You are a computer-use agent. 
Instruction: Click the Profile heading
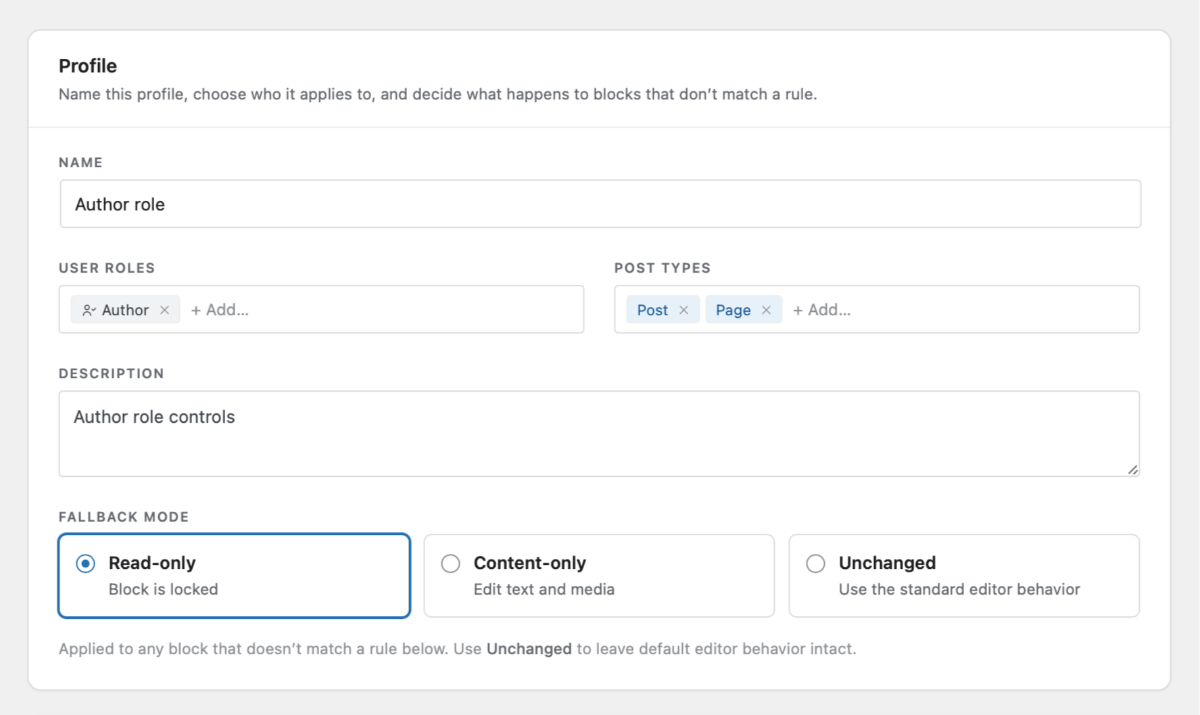[88, 66]
